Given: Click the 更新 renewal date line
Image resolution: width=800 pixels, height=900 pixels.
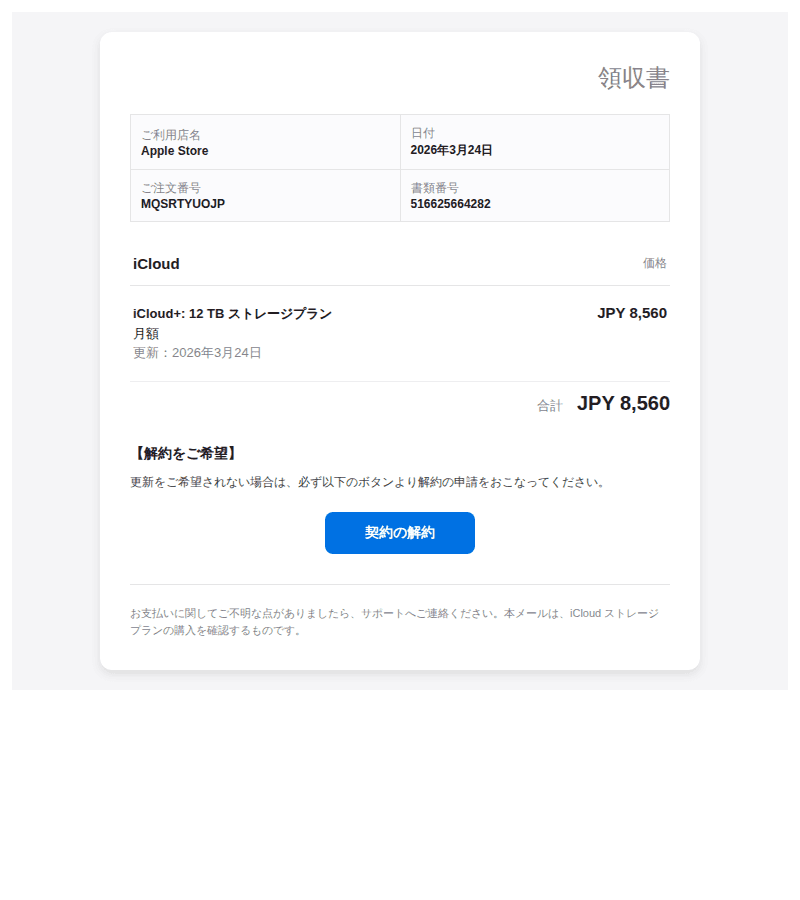Looking at the screenshot, I should (x=197, y=352).
